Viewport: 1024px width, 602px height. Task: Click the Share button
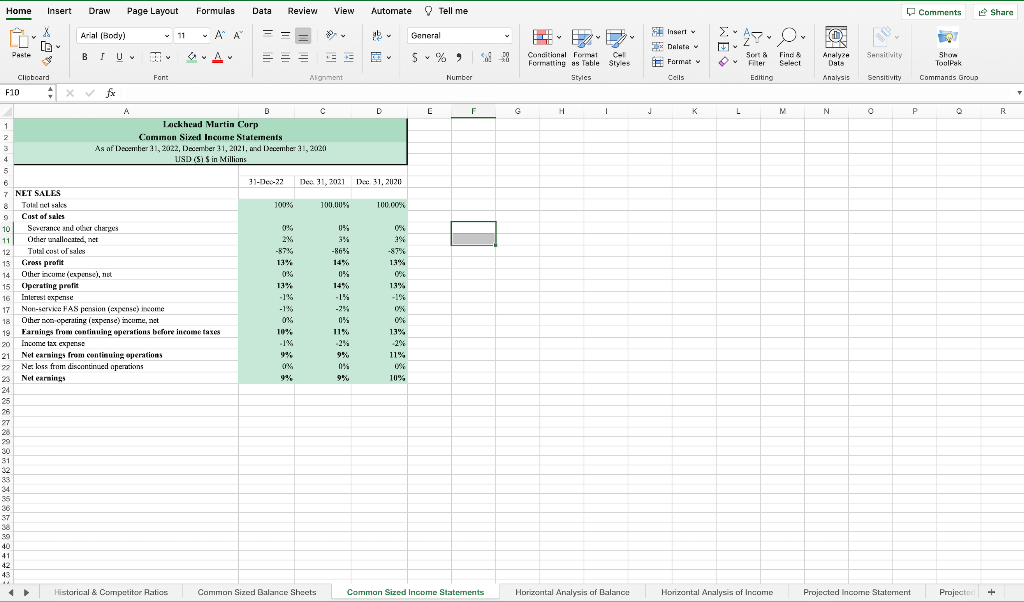(993, 9)
